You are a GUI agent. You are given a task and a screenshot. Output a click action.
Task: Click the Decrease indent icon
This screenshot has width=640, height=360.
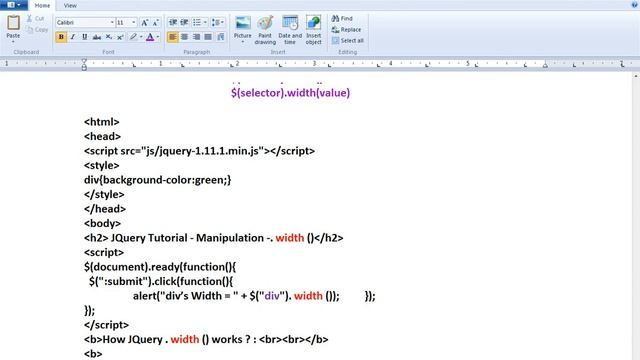point(173,22)
